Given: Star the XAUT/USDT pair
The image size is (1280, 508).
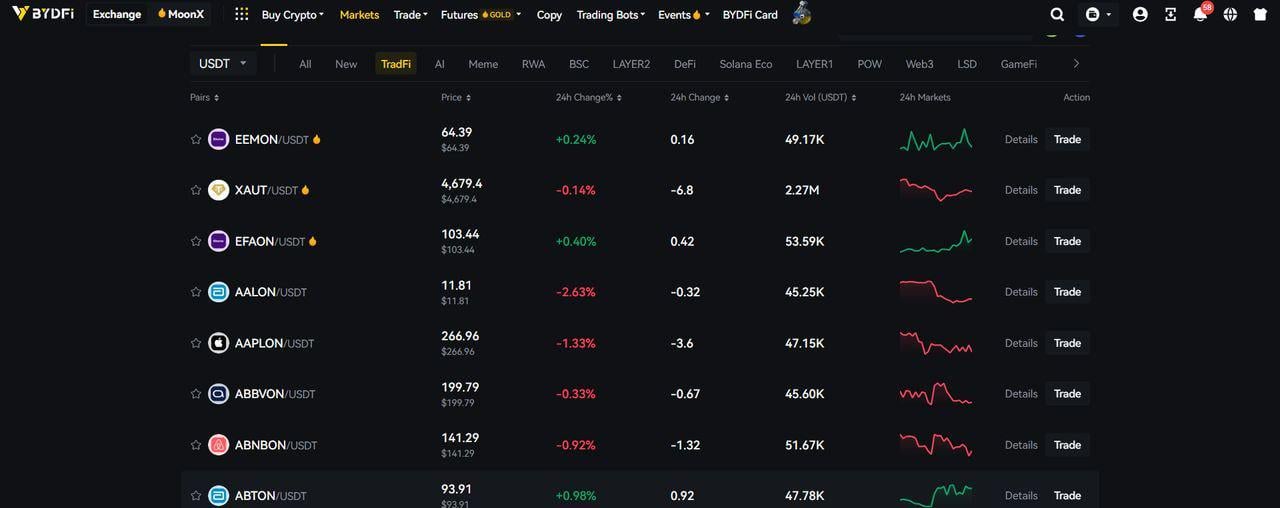Looking at the screenshot, I should coord(196,190).
